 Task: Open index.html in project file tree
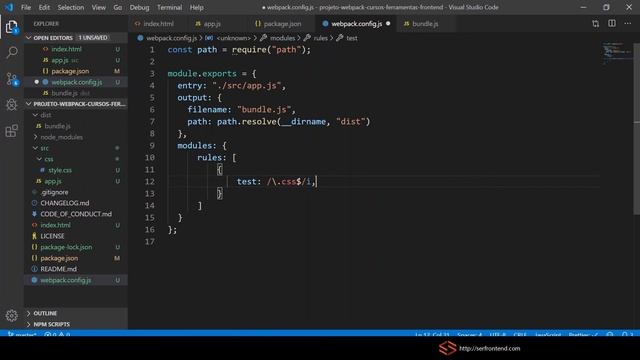pyautogui.click(x=76, y=225)
